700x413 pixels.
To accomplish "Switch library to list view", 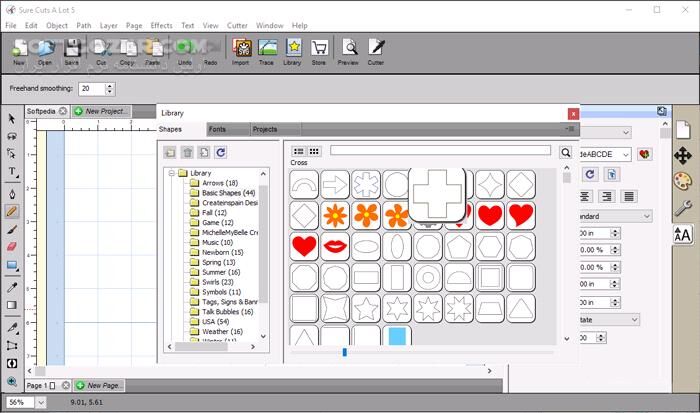I will coord(299,151).
